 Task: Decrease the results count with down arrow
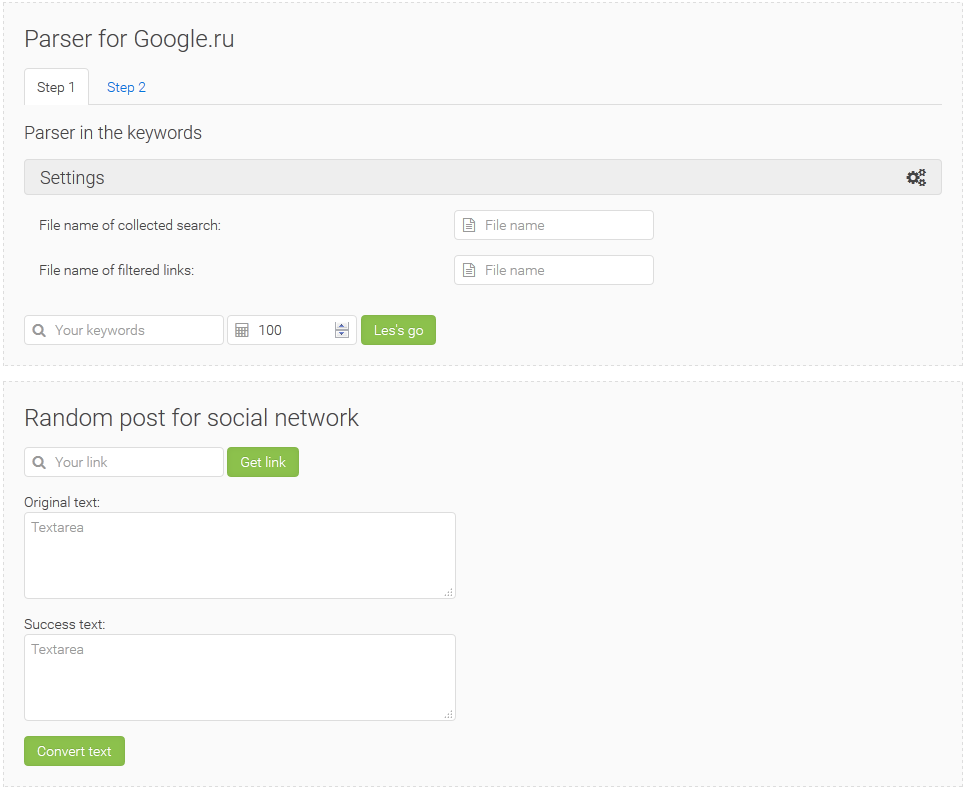(x=342, y=335)
